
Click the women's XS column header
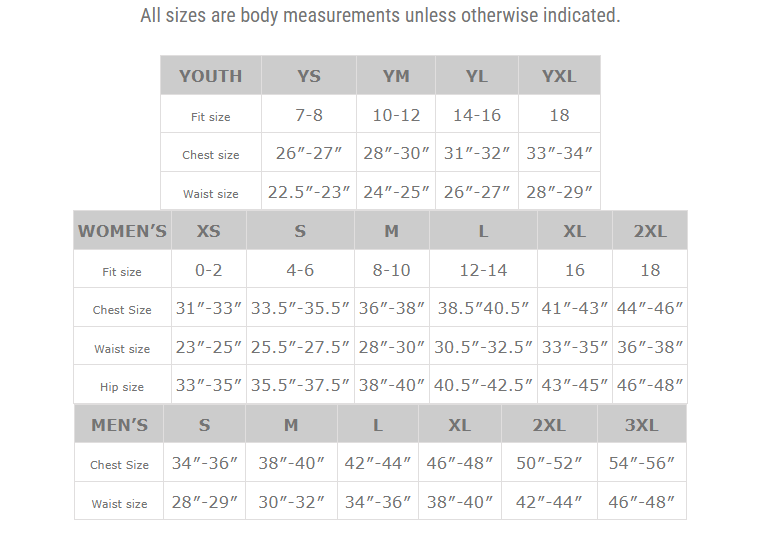point(208,231)
